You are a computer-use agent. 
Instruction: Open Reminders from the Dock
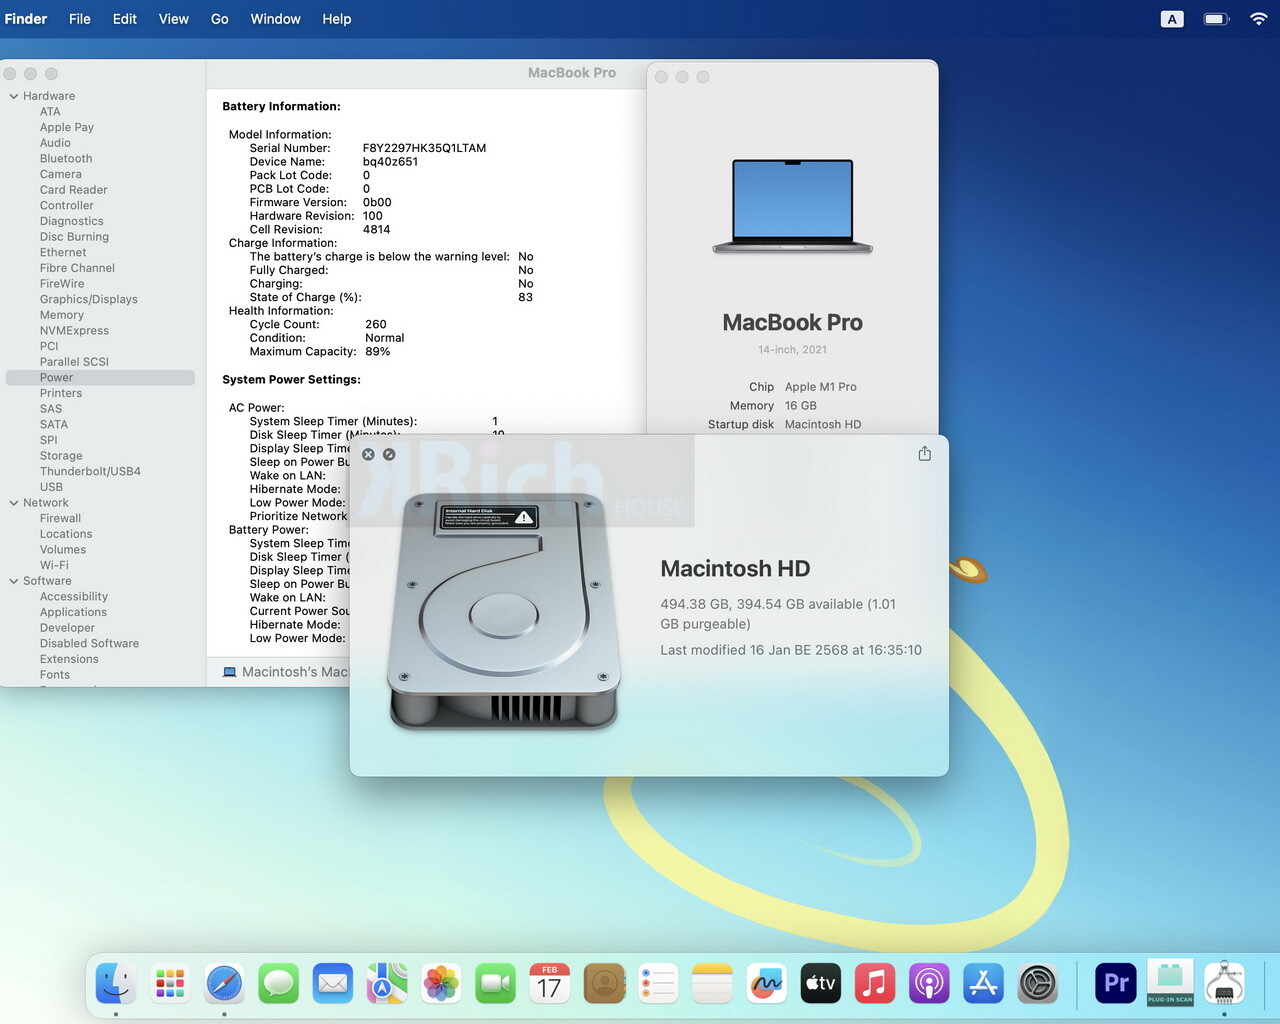click(x=658, y=984)
